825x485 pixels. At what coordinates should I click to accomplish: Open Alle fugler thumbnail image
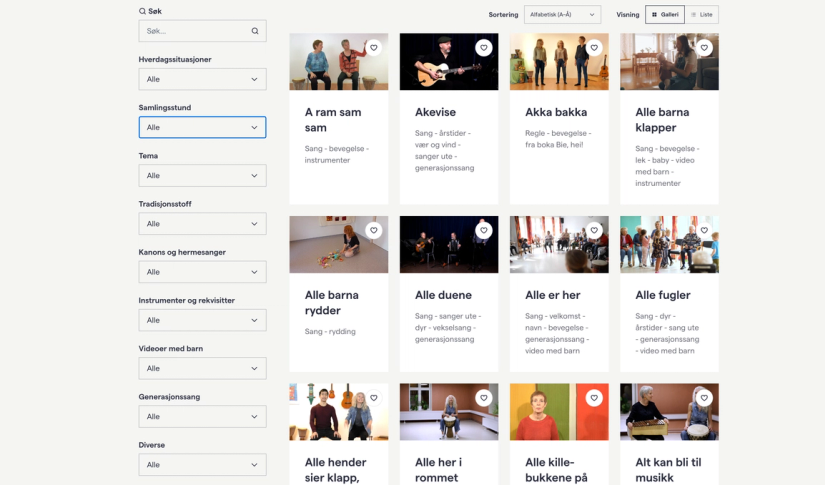pyautogui.click(x=669, y=245)
